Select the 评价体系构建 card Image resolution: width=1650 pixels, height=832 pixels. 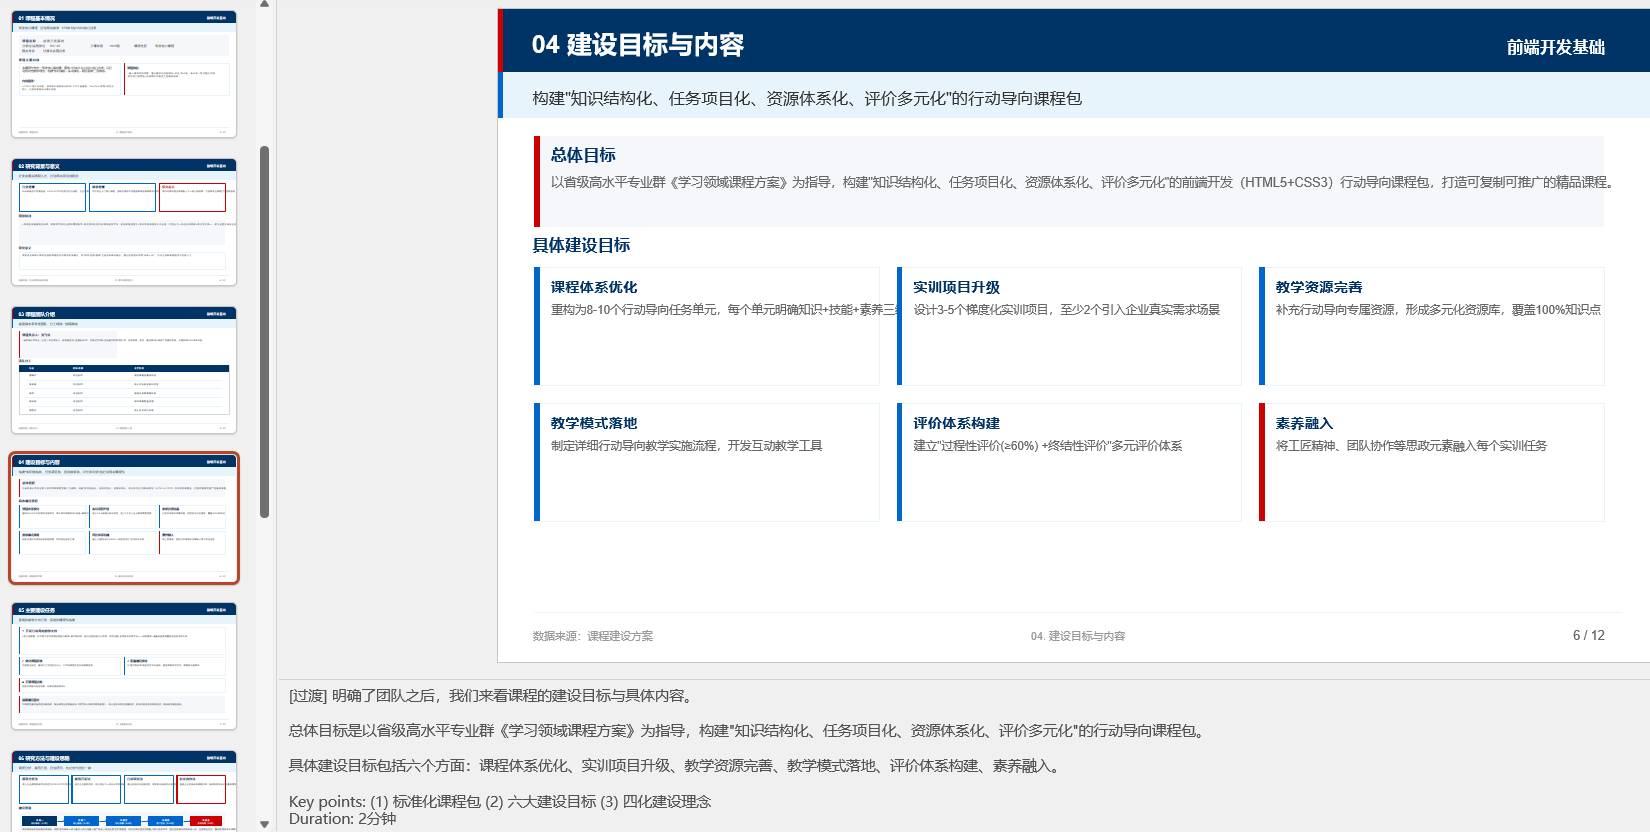[1069, 462]
